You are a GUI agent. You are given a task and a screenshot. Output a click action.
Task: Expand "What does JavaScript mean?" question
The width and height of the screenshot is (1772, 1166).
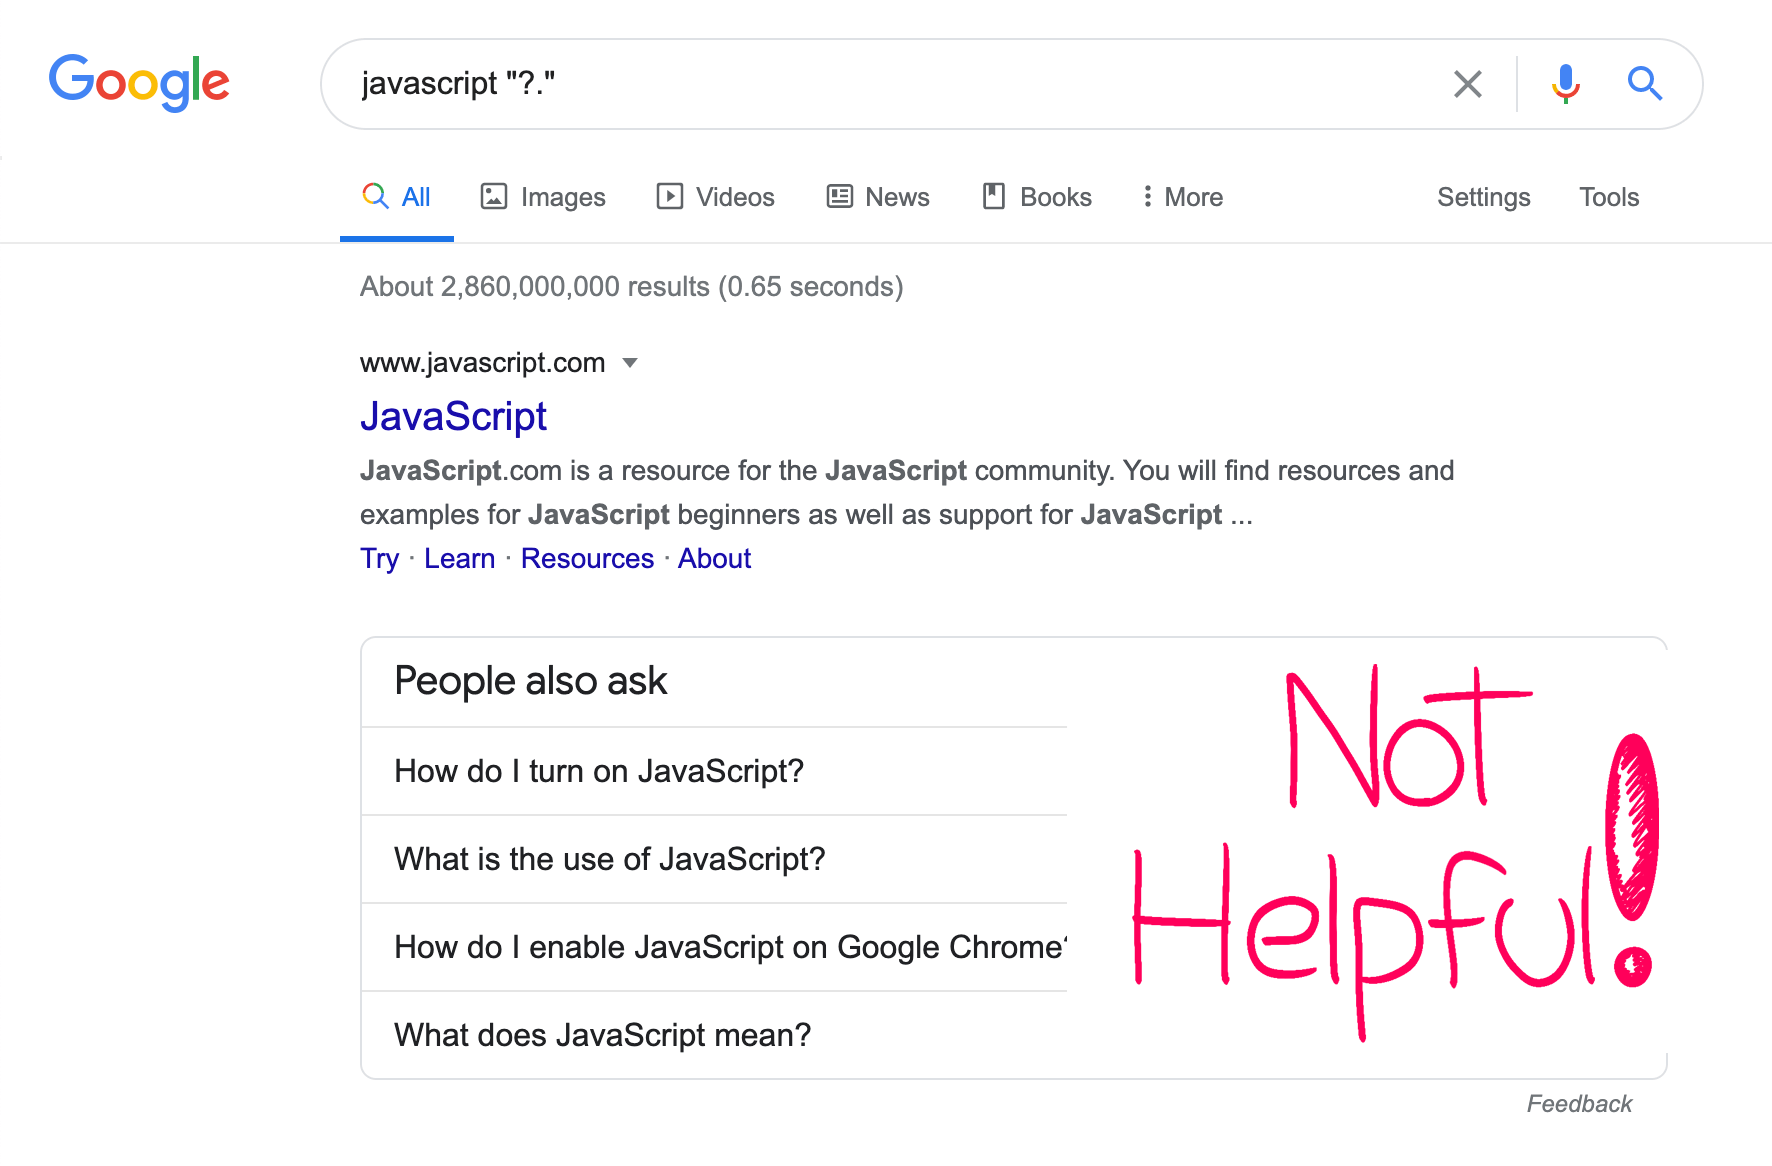click(x=714, y=1035)
